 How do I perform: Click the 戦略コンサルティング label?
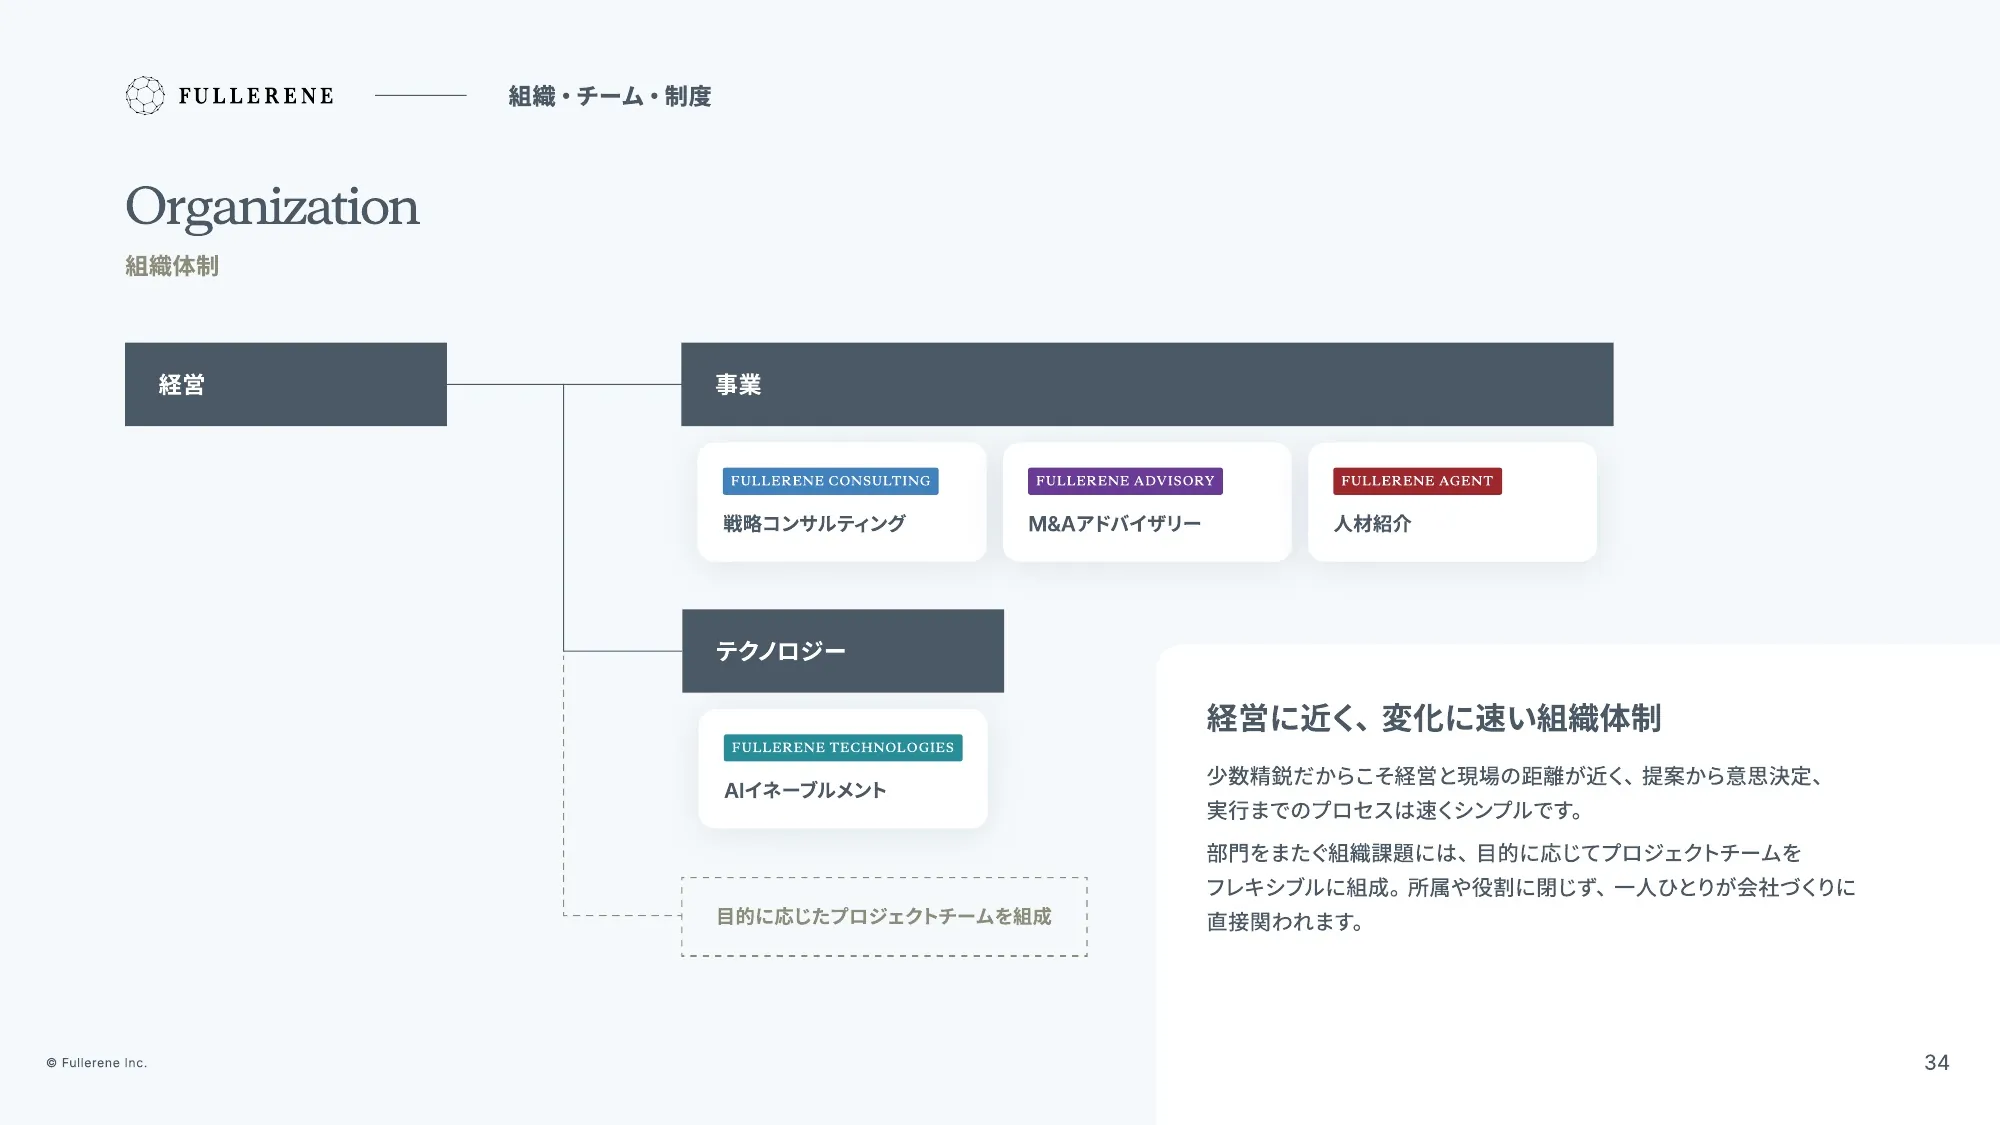[814, 523]
